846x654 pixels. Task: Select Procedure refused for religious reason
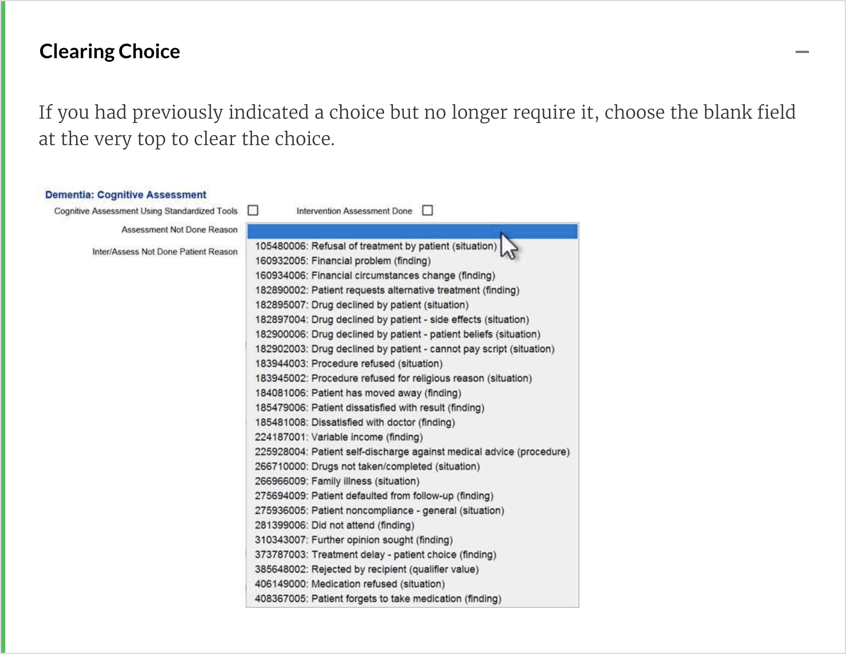[x=393, y=378]
